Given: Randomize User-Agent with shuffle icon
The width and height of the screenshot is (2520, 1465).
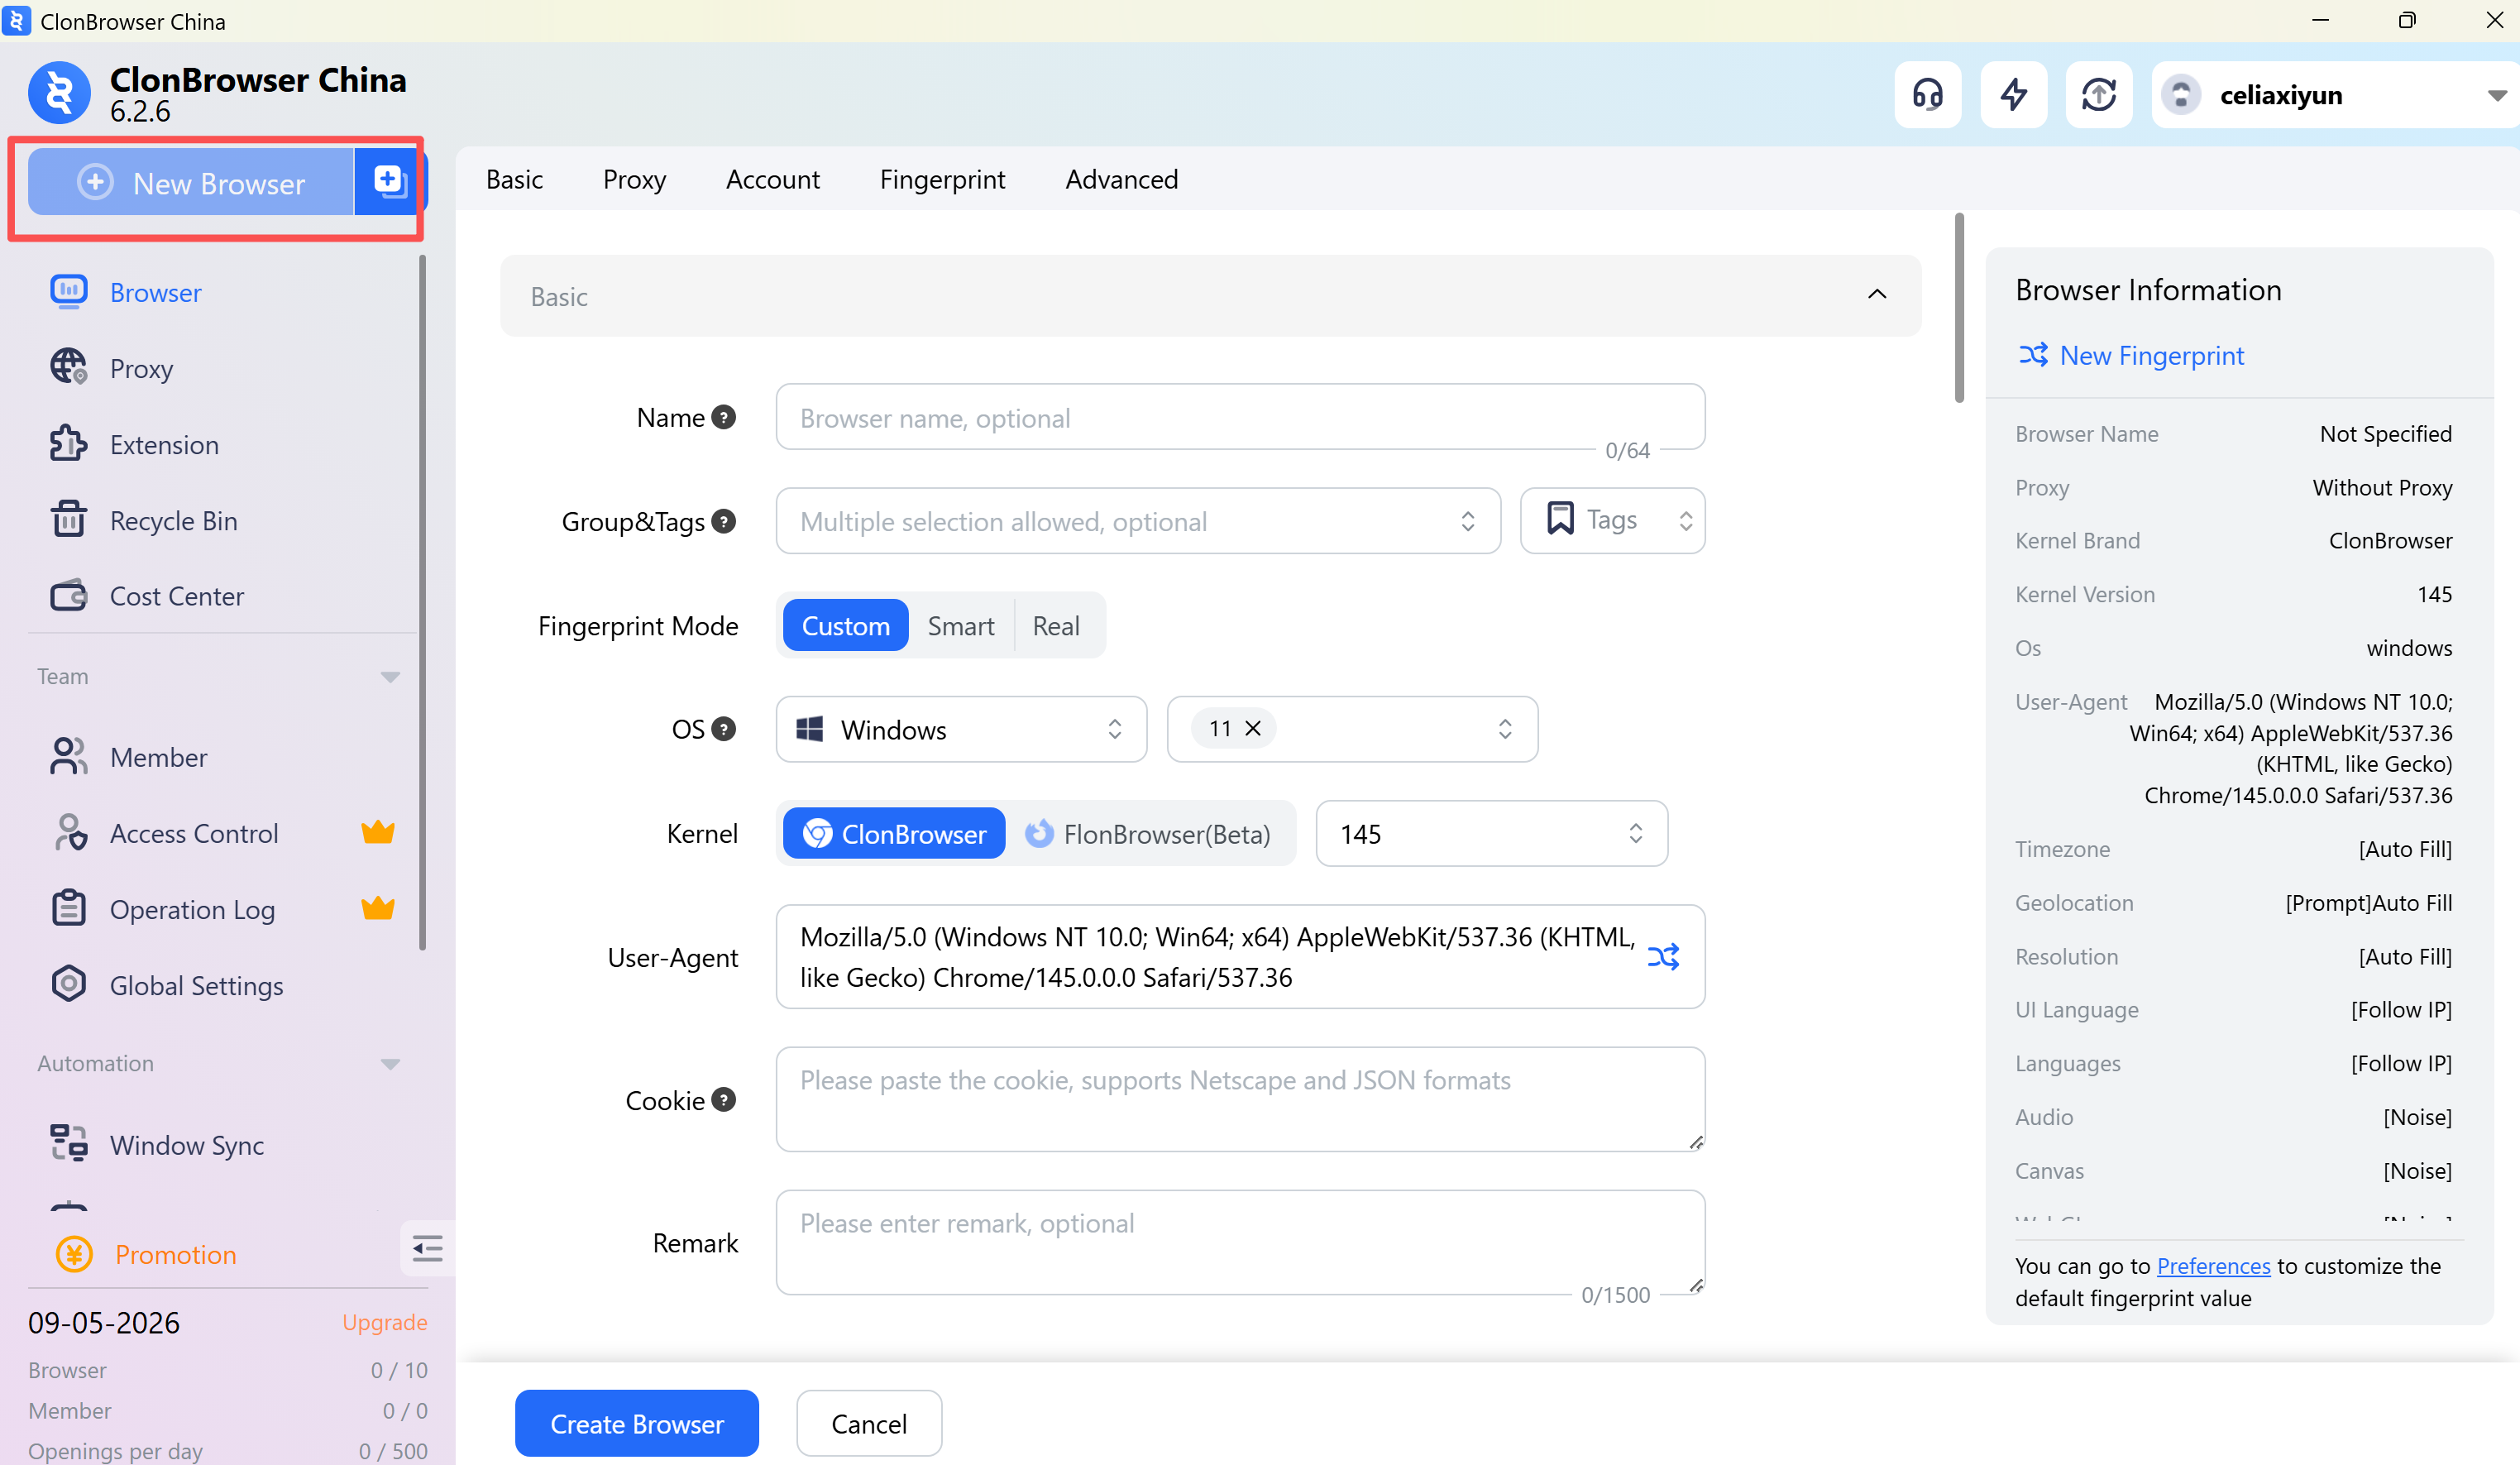Looking at the screenshot, I should point(1663,957).
